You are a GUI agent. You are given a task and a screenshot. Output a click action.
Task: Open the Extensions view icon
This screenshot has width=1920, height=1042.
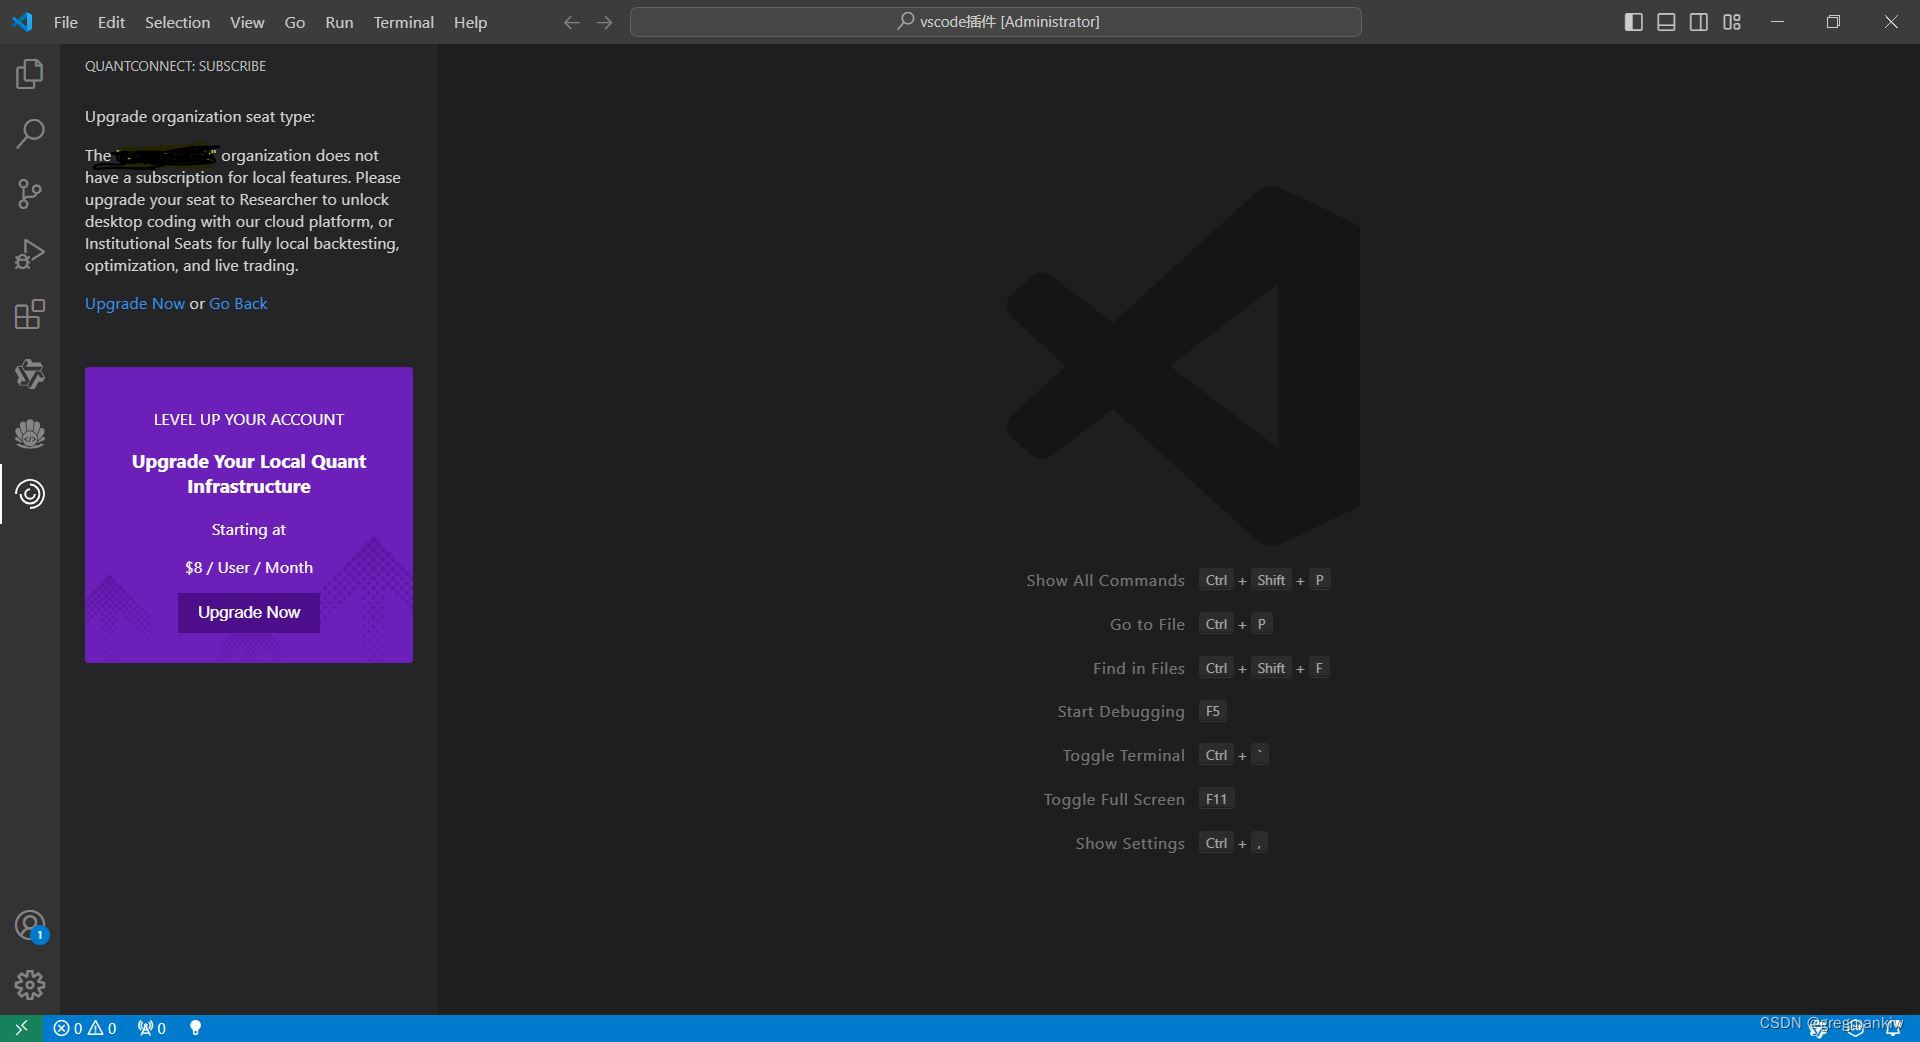[x=30, y=314]
